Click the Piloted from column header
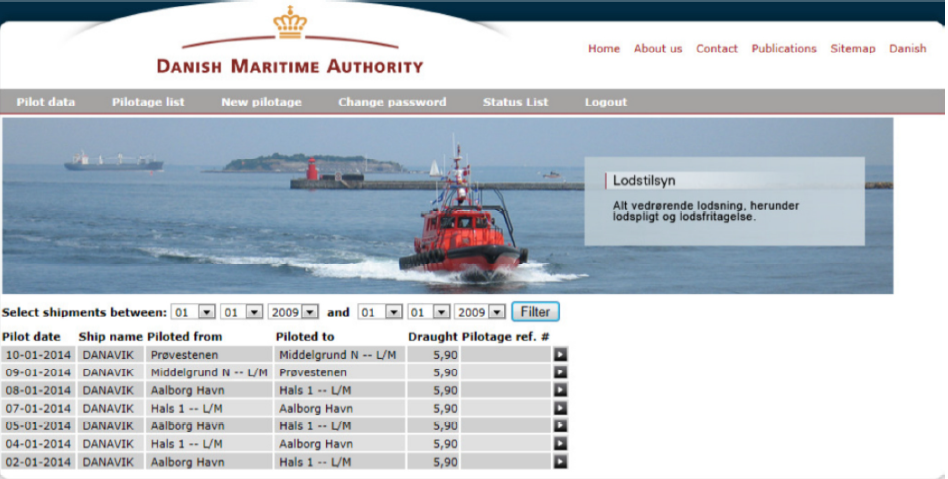 [185, 337]
